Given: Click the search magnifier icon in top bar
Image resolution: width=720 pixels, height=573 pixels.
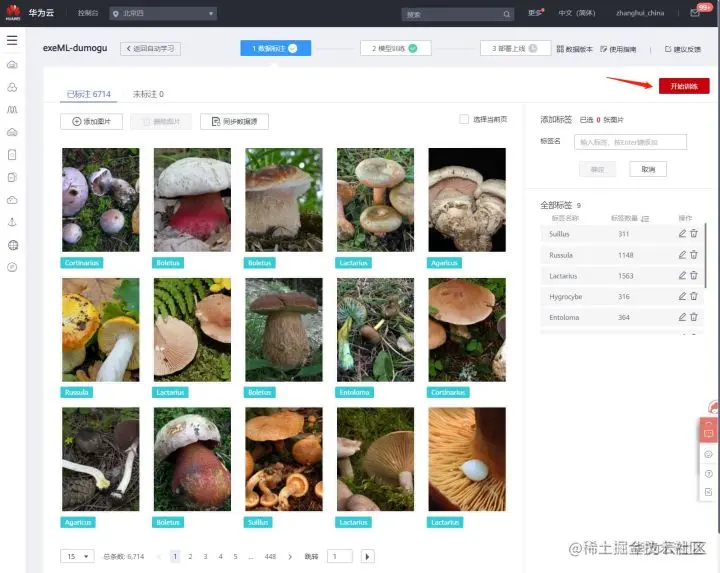Looking at the screenshot, I should pyautogui.click(x=506, y=14).
